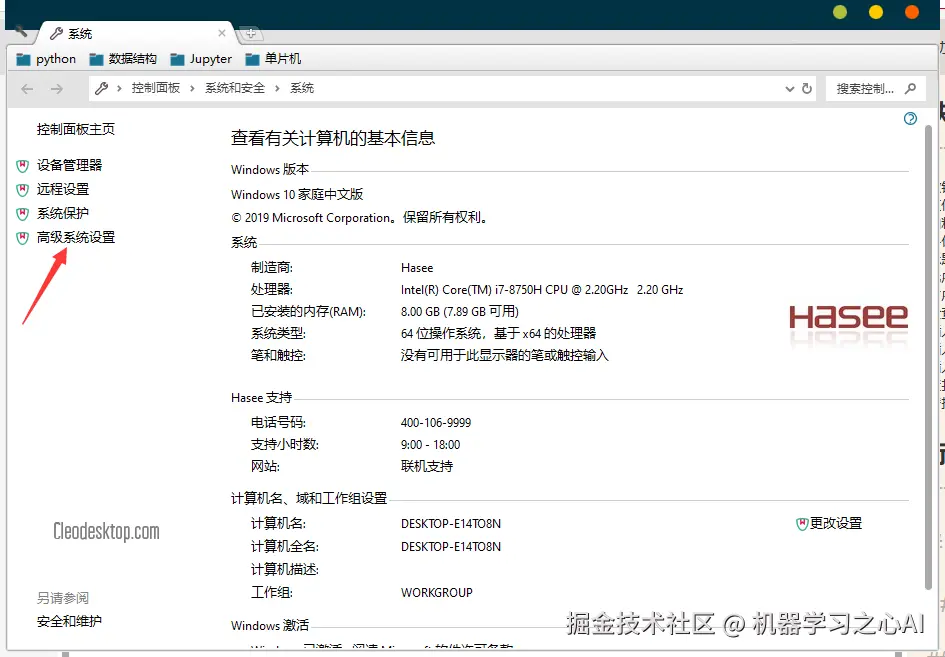This screenshot has width=945, height=657.
Task: Click the shield icon beside 远程设置
Action: (22, 190)
